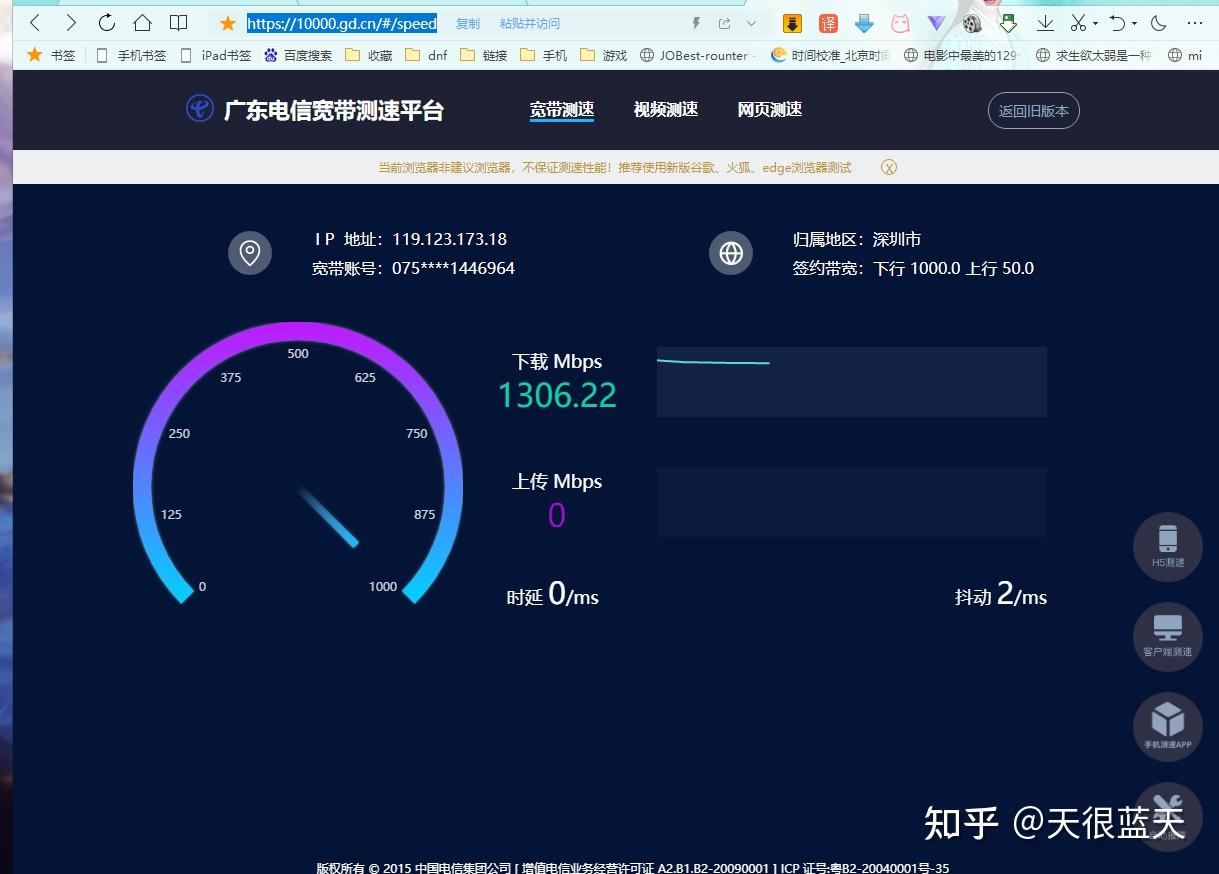Click the IP address 119.123.173.18
Image resolution: width=1219 pixels, height=874 pixels.
click(x=449, y=240)
